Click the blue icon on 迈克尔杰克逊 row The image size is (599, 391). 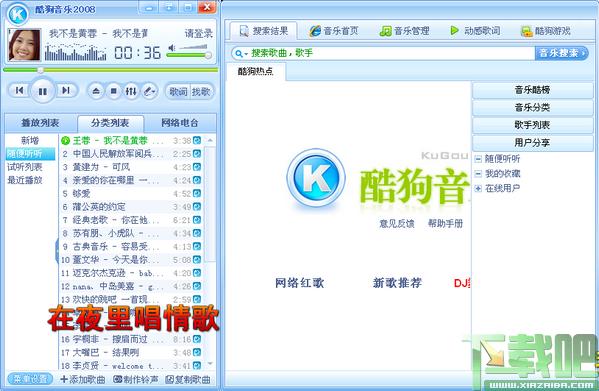197,273
